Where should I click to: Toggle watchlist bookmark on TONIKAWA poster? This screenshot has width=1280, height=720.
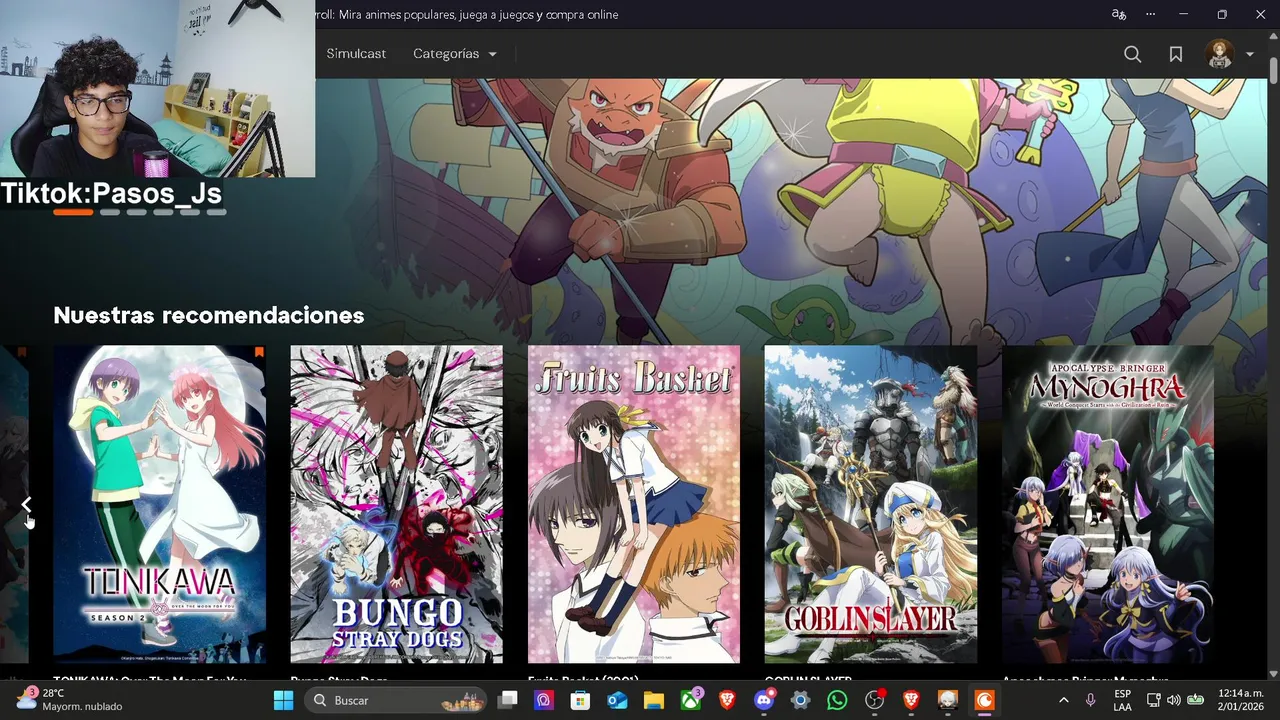pyautogui.click(x=259, y=352)
